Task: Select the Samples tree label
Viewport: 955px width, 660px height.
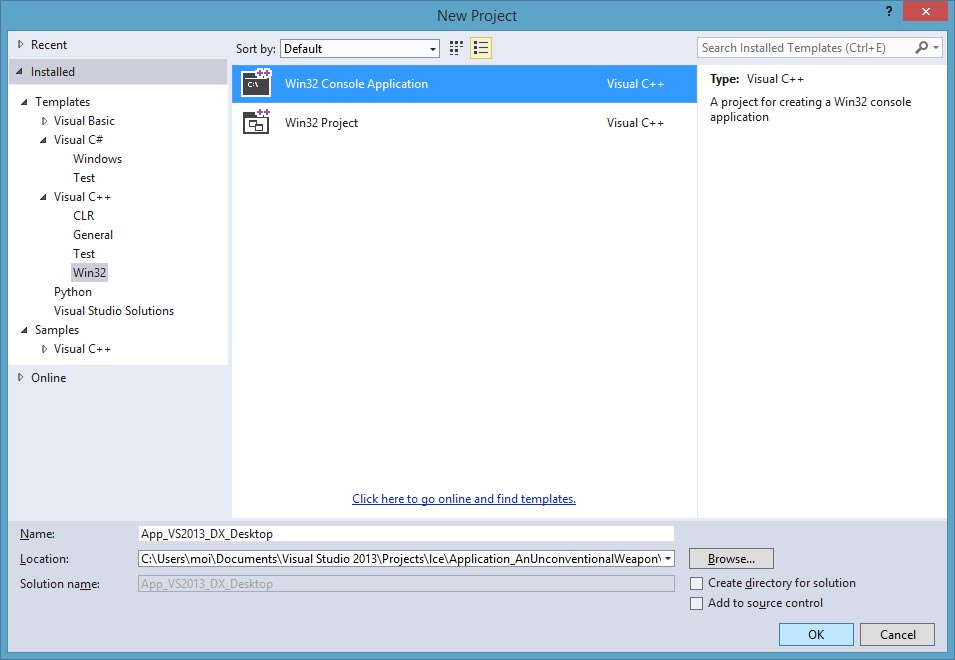Action: point(57,329)
